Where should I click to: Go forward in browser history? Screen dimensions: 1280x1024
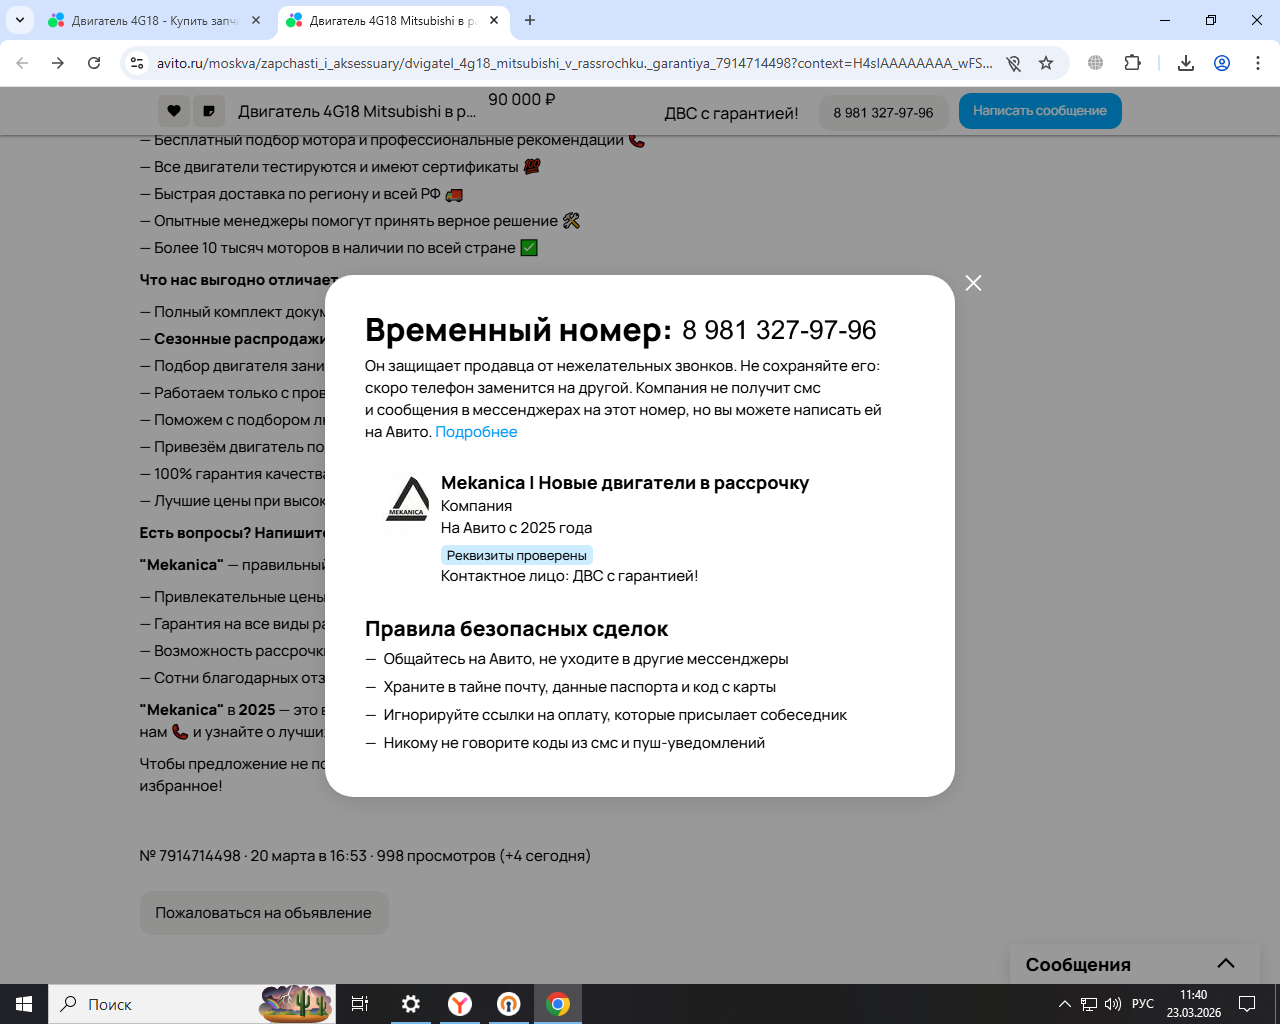coord(58,63)
